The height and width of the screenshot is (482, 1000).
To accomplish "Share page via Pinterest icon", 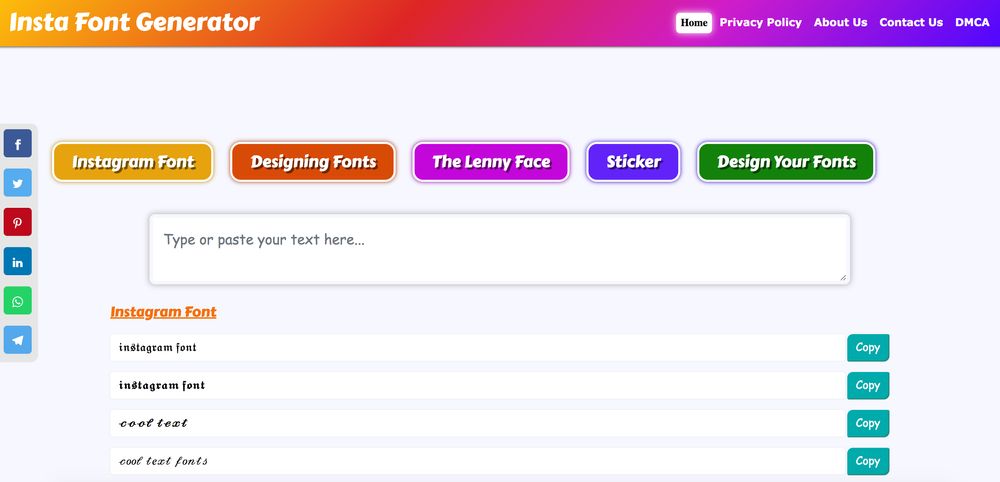I will tap(18, 223).
